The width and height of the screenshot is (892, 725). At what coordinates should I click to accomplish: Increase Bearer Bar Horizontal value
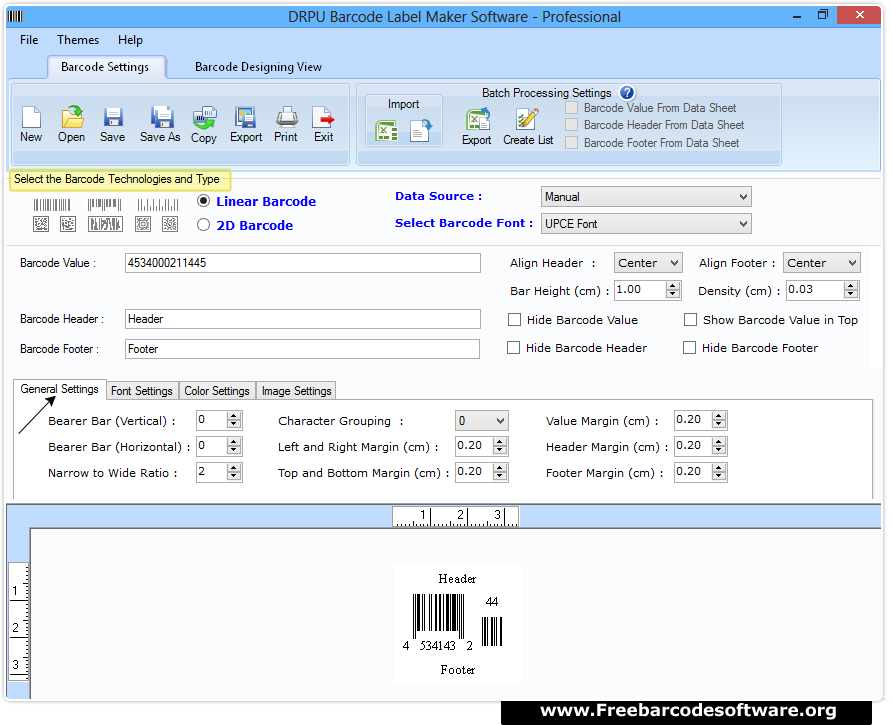click(x=234, y=442)
